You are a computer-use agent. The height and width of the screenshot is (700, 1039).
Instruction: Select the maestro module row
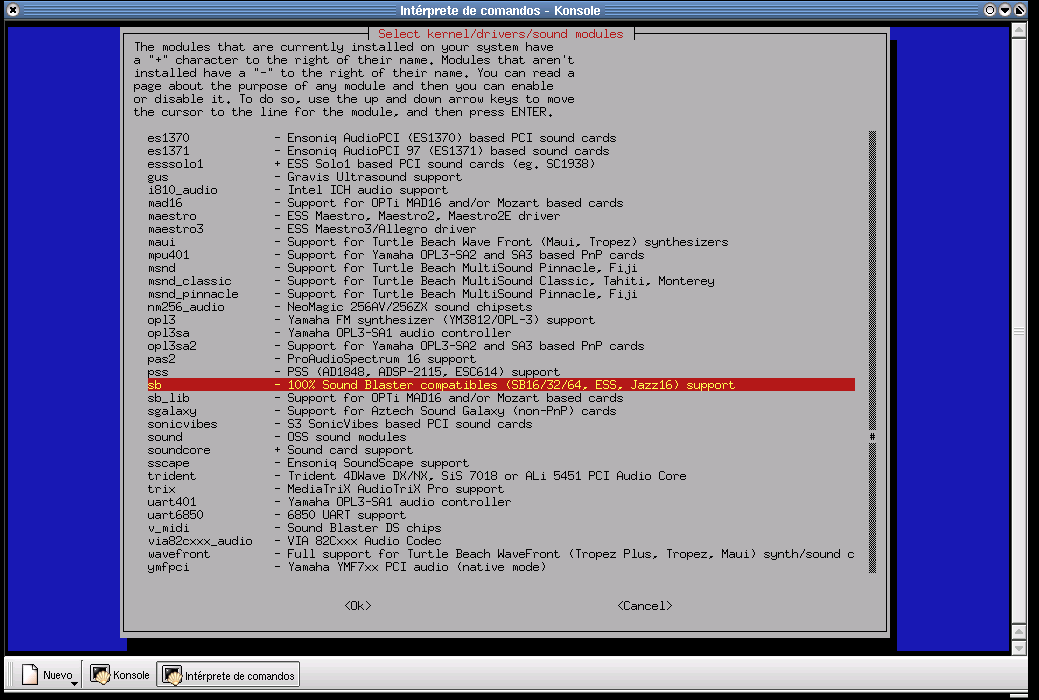501,216
